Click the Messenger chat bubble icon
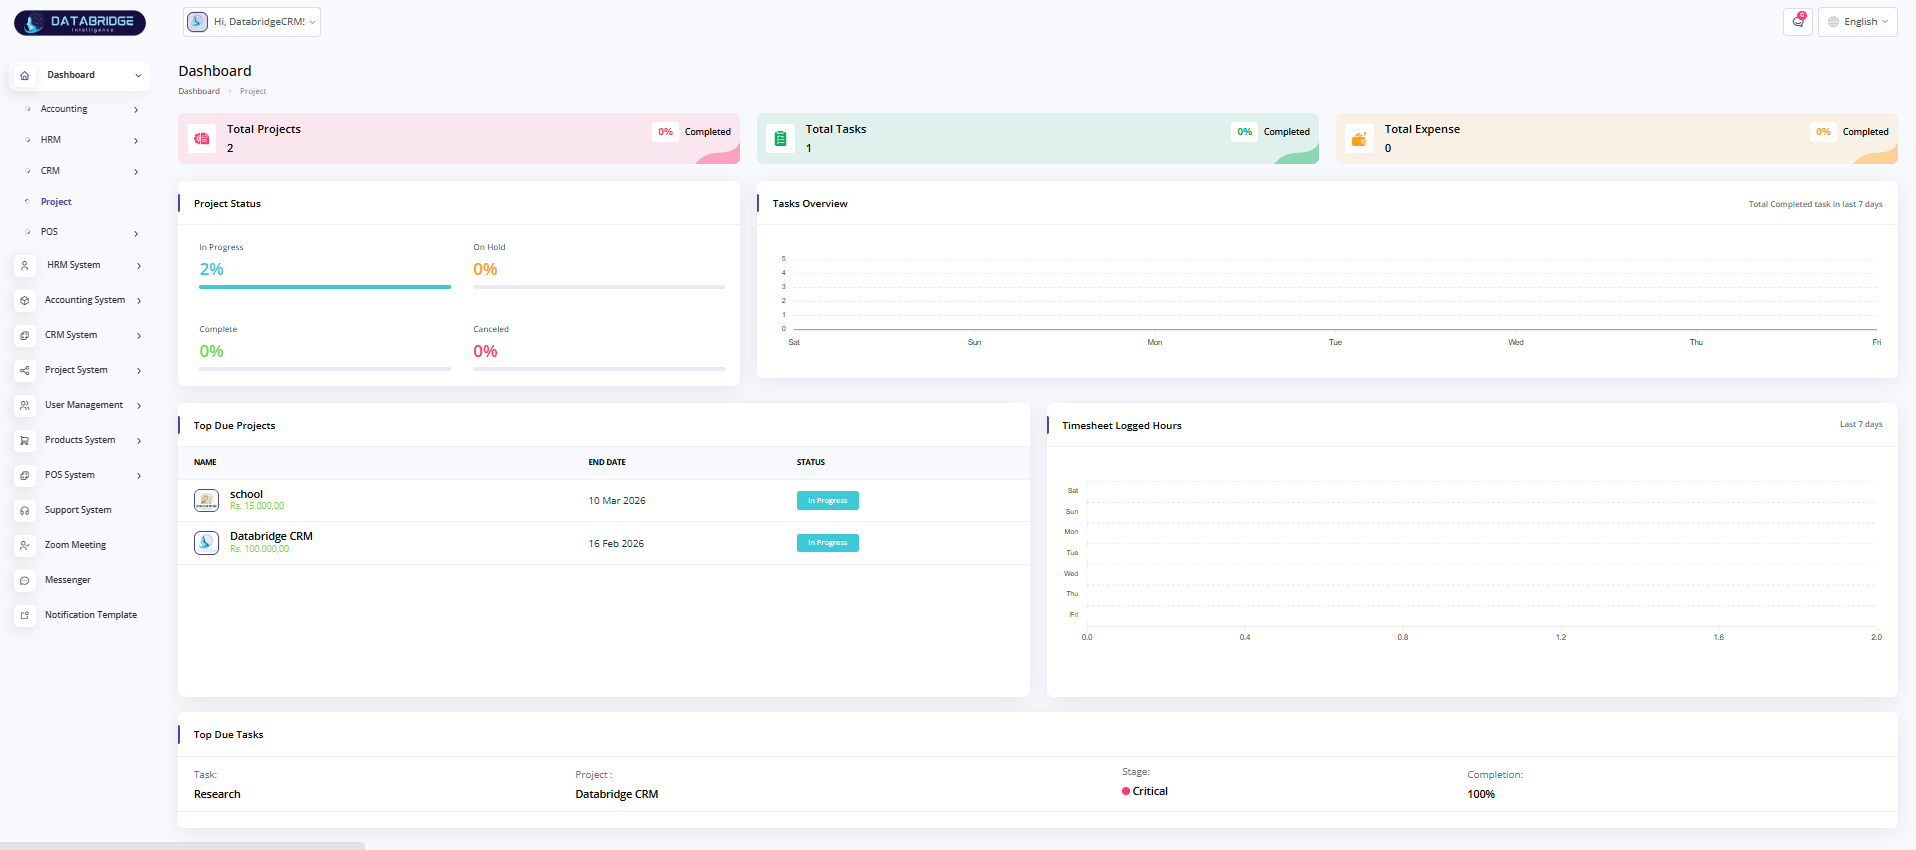This screenshot has height=850, width=1916. (x=25, y=580)
